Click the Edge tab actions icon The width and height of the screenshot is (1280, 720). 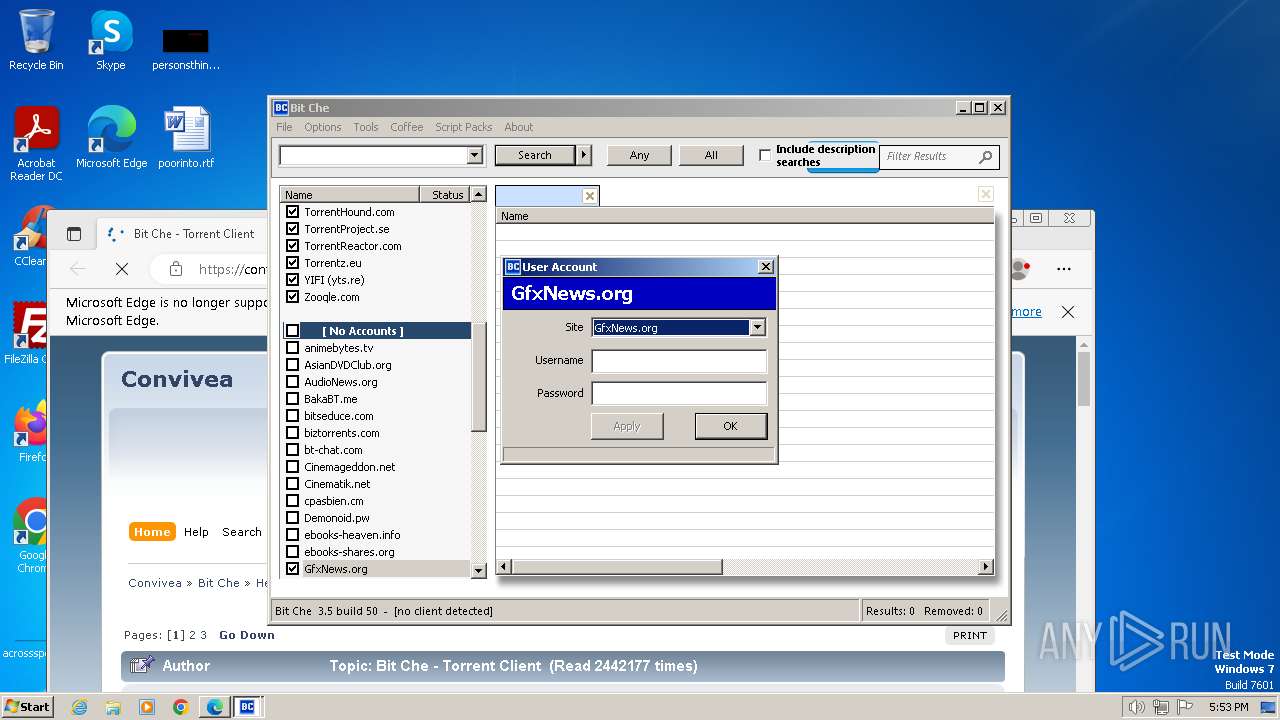pos(74,234)
